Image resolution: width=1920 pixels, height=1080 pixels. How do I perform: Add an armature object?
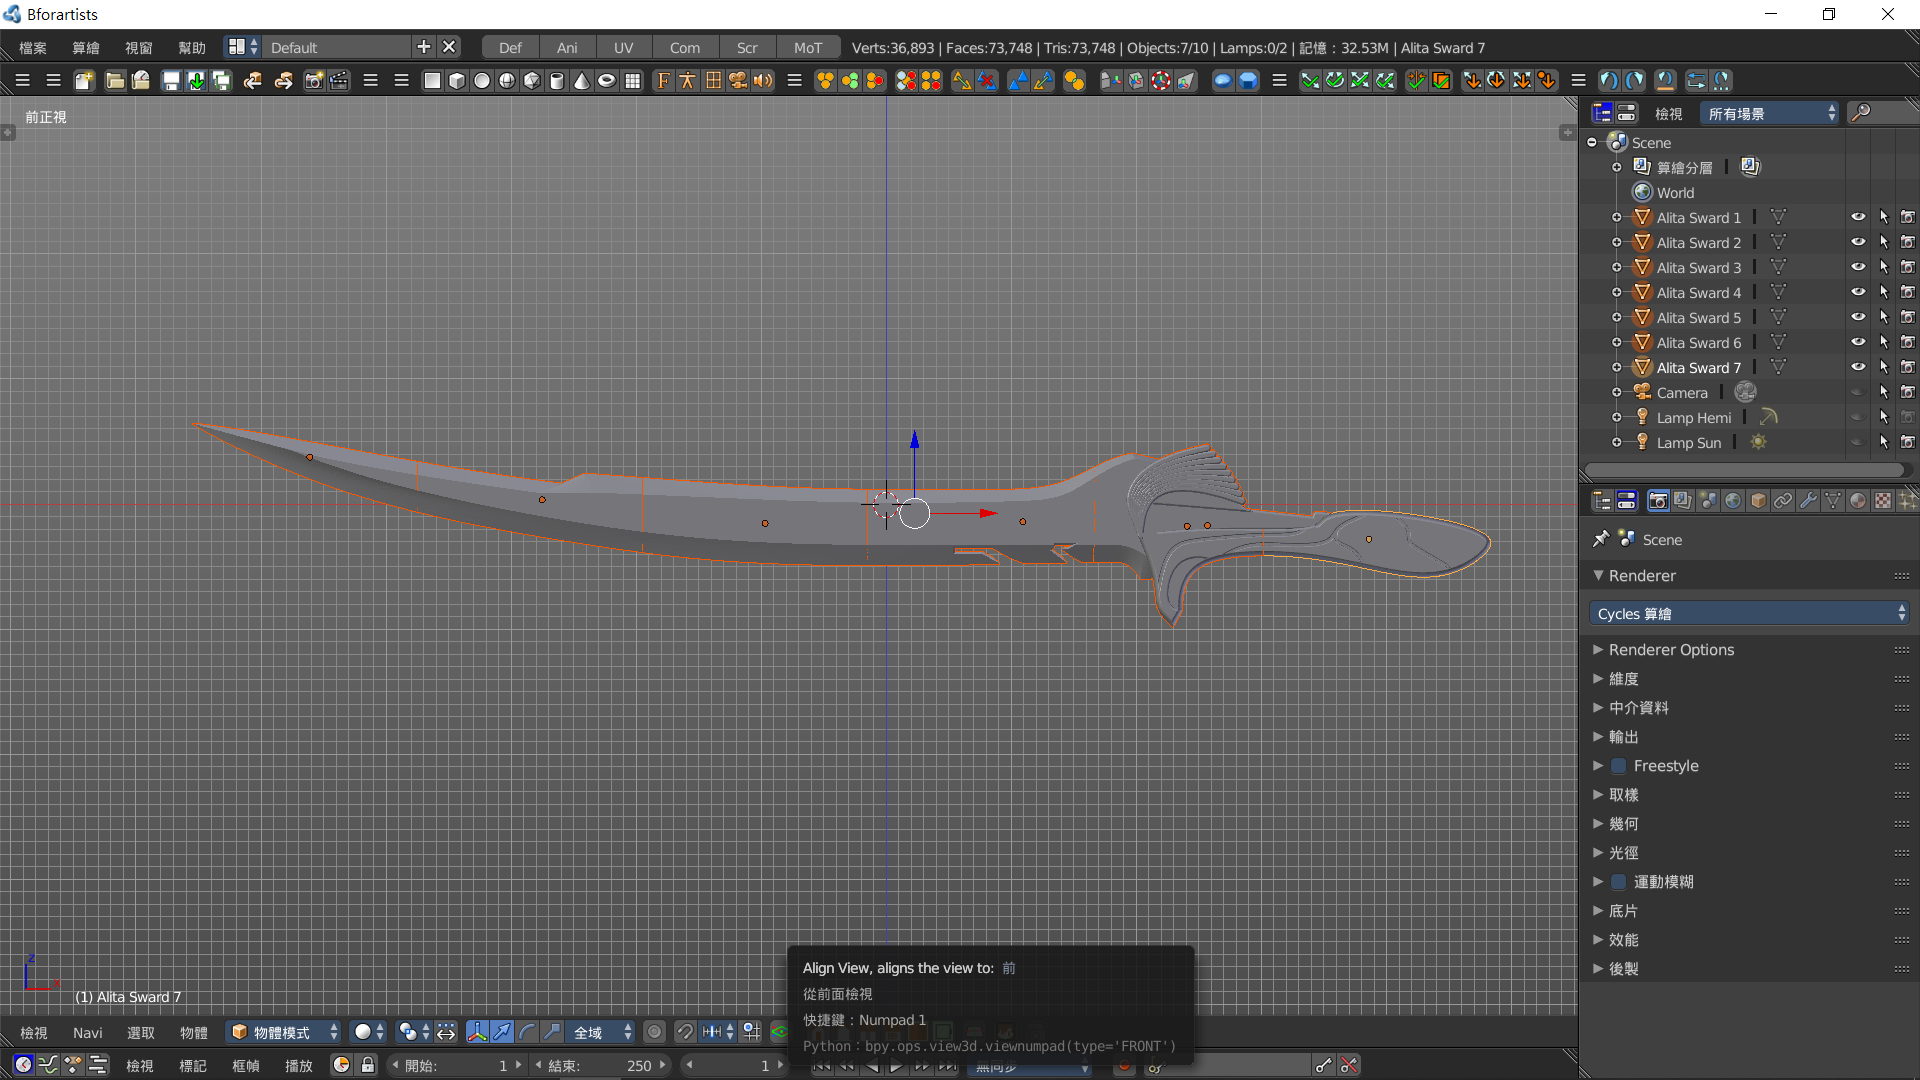click(x=688, y=81)
